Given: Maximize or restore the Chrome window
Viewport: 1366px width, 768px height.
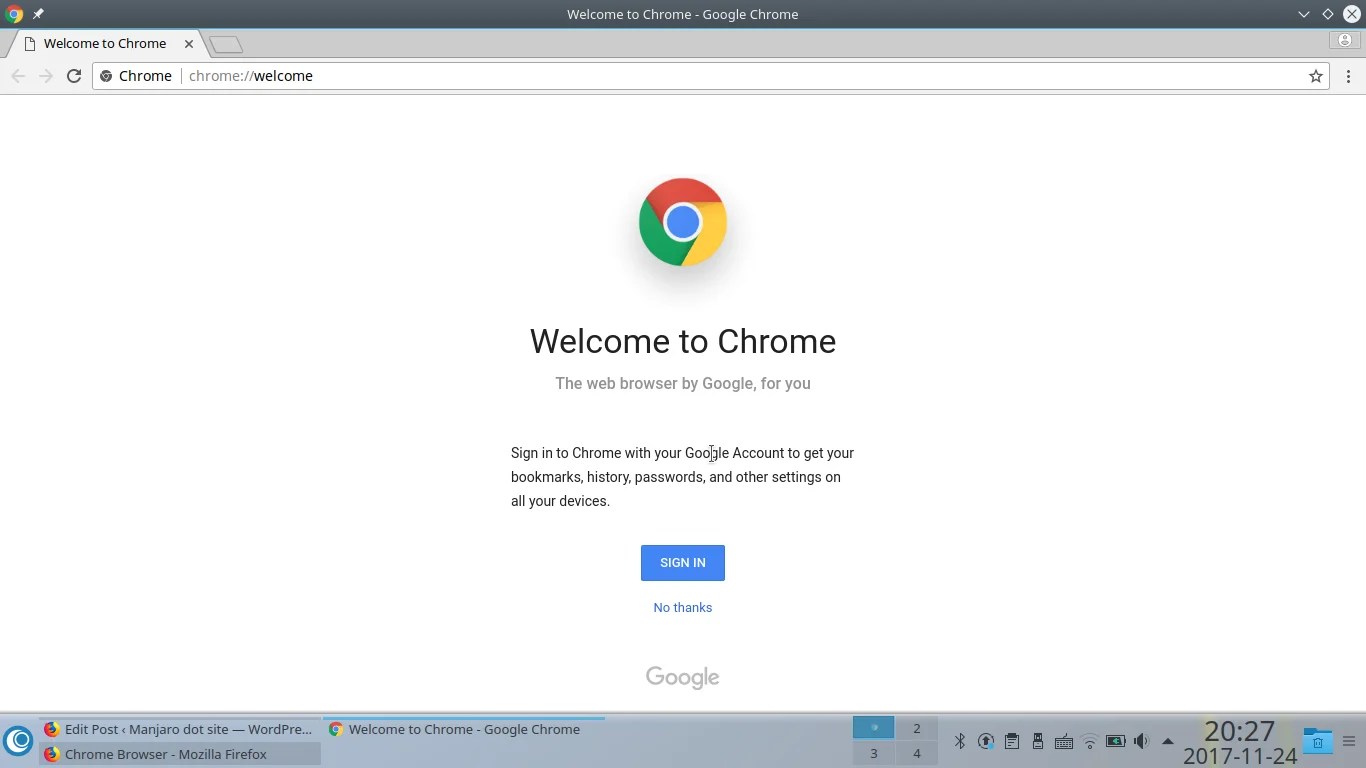Looking at the screenshot, I should [x=1327, y=14].
